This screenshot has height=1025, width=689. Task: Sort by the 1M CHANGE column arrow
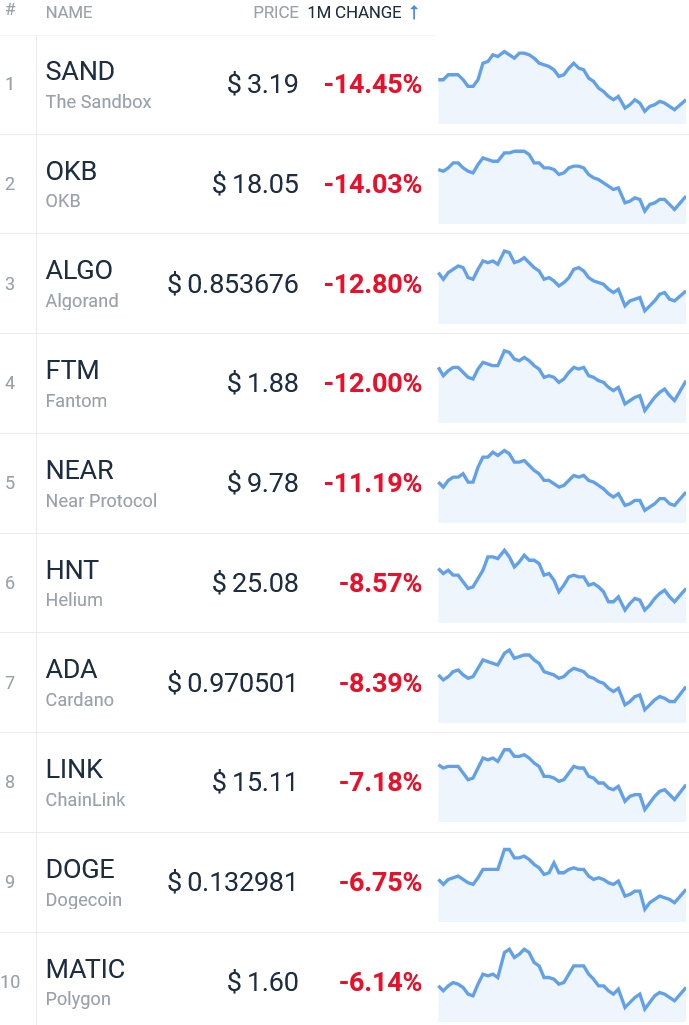pos(414,12)
